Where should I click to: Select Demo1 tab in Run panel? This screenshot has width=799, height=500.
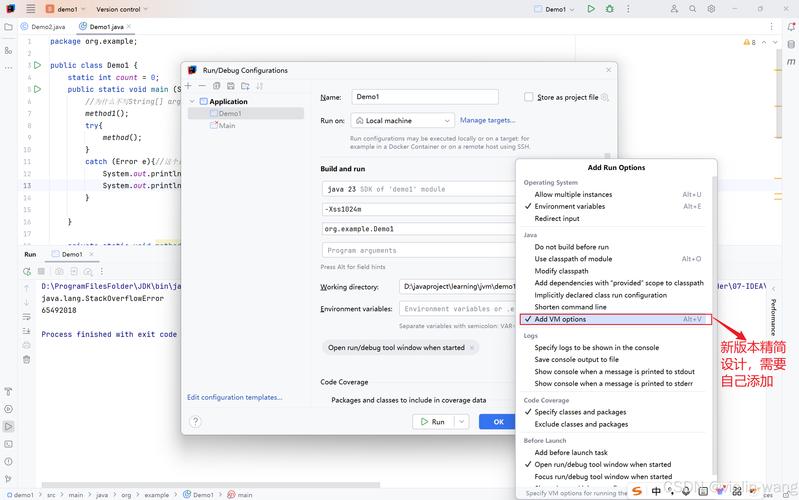click(72, 254)
